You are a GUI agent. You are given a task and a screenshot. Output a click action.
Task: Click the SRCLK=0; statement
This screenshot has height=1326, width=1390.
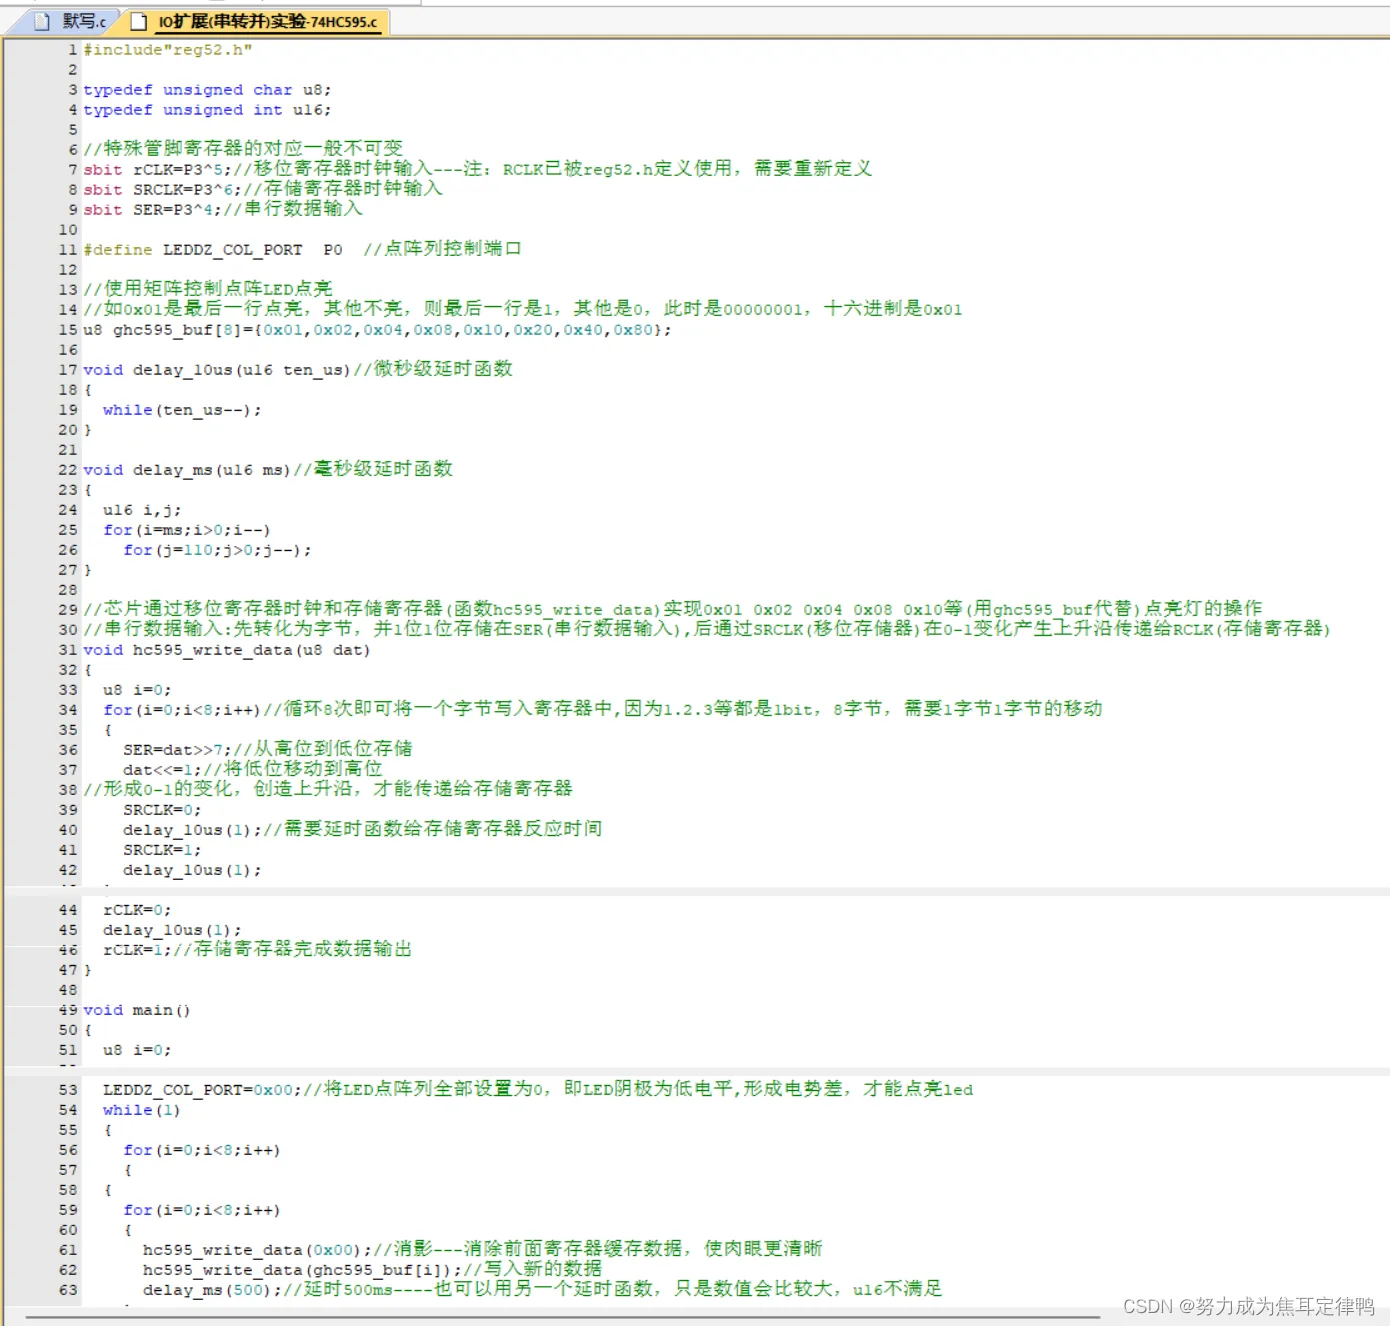click(x=162, y=810)
